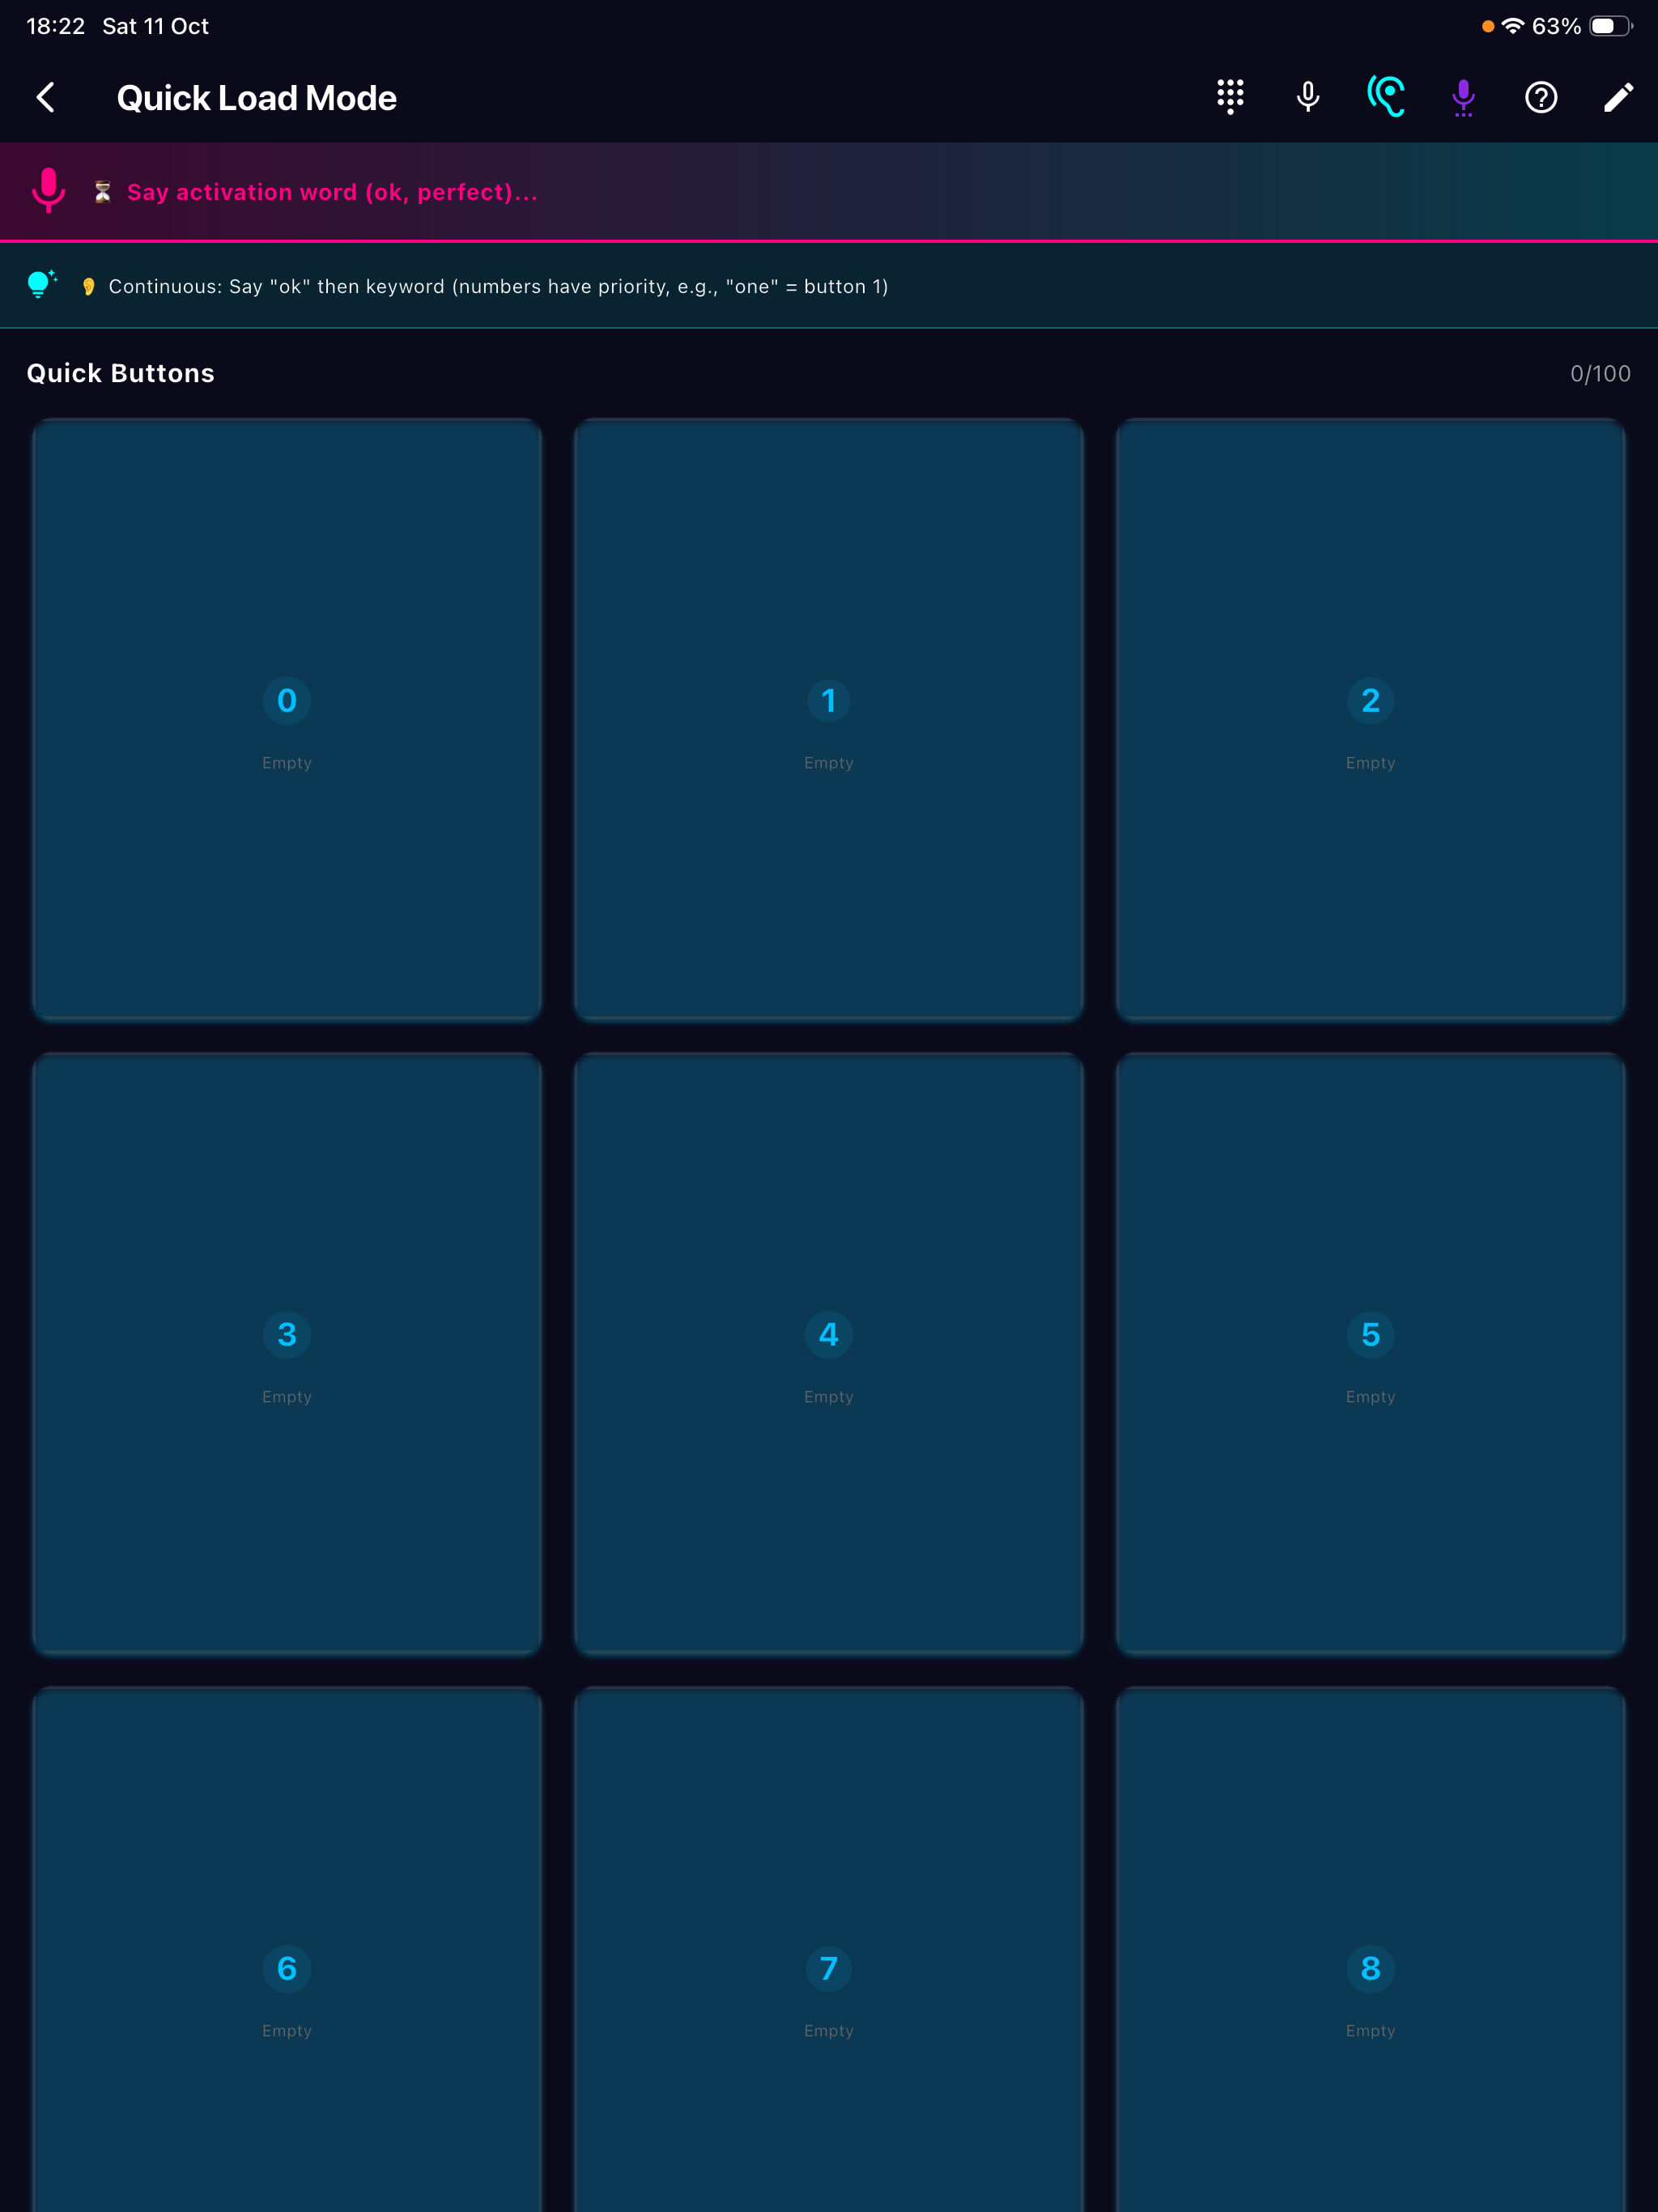Image resolution: width=1658 pixels, height=2212 pixels.
Task: Select empty quick button 8
Action: tap(1370, 1950)
